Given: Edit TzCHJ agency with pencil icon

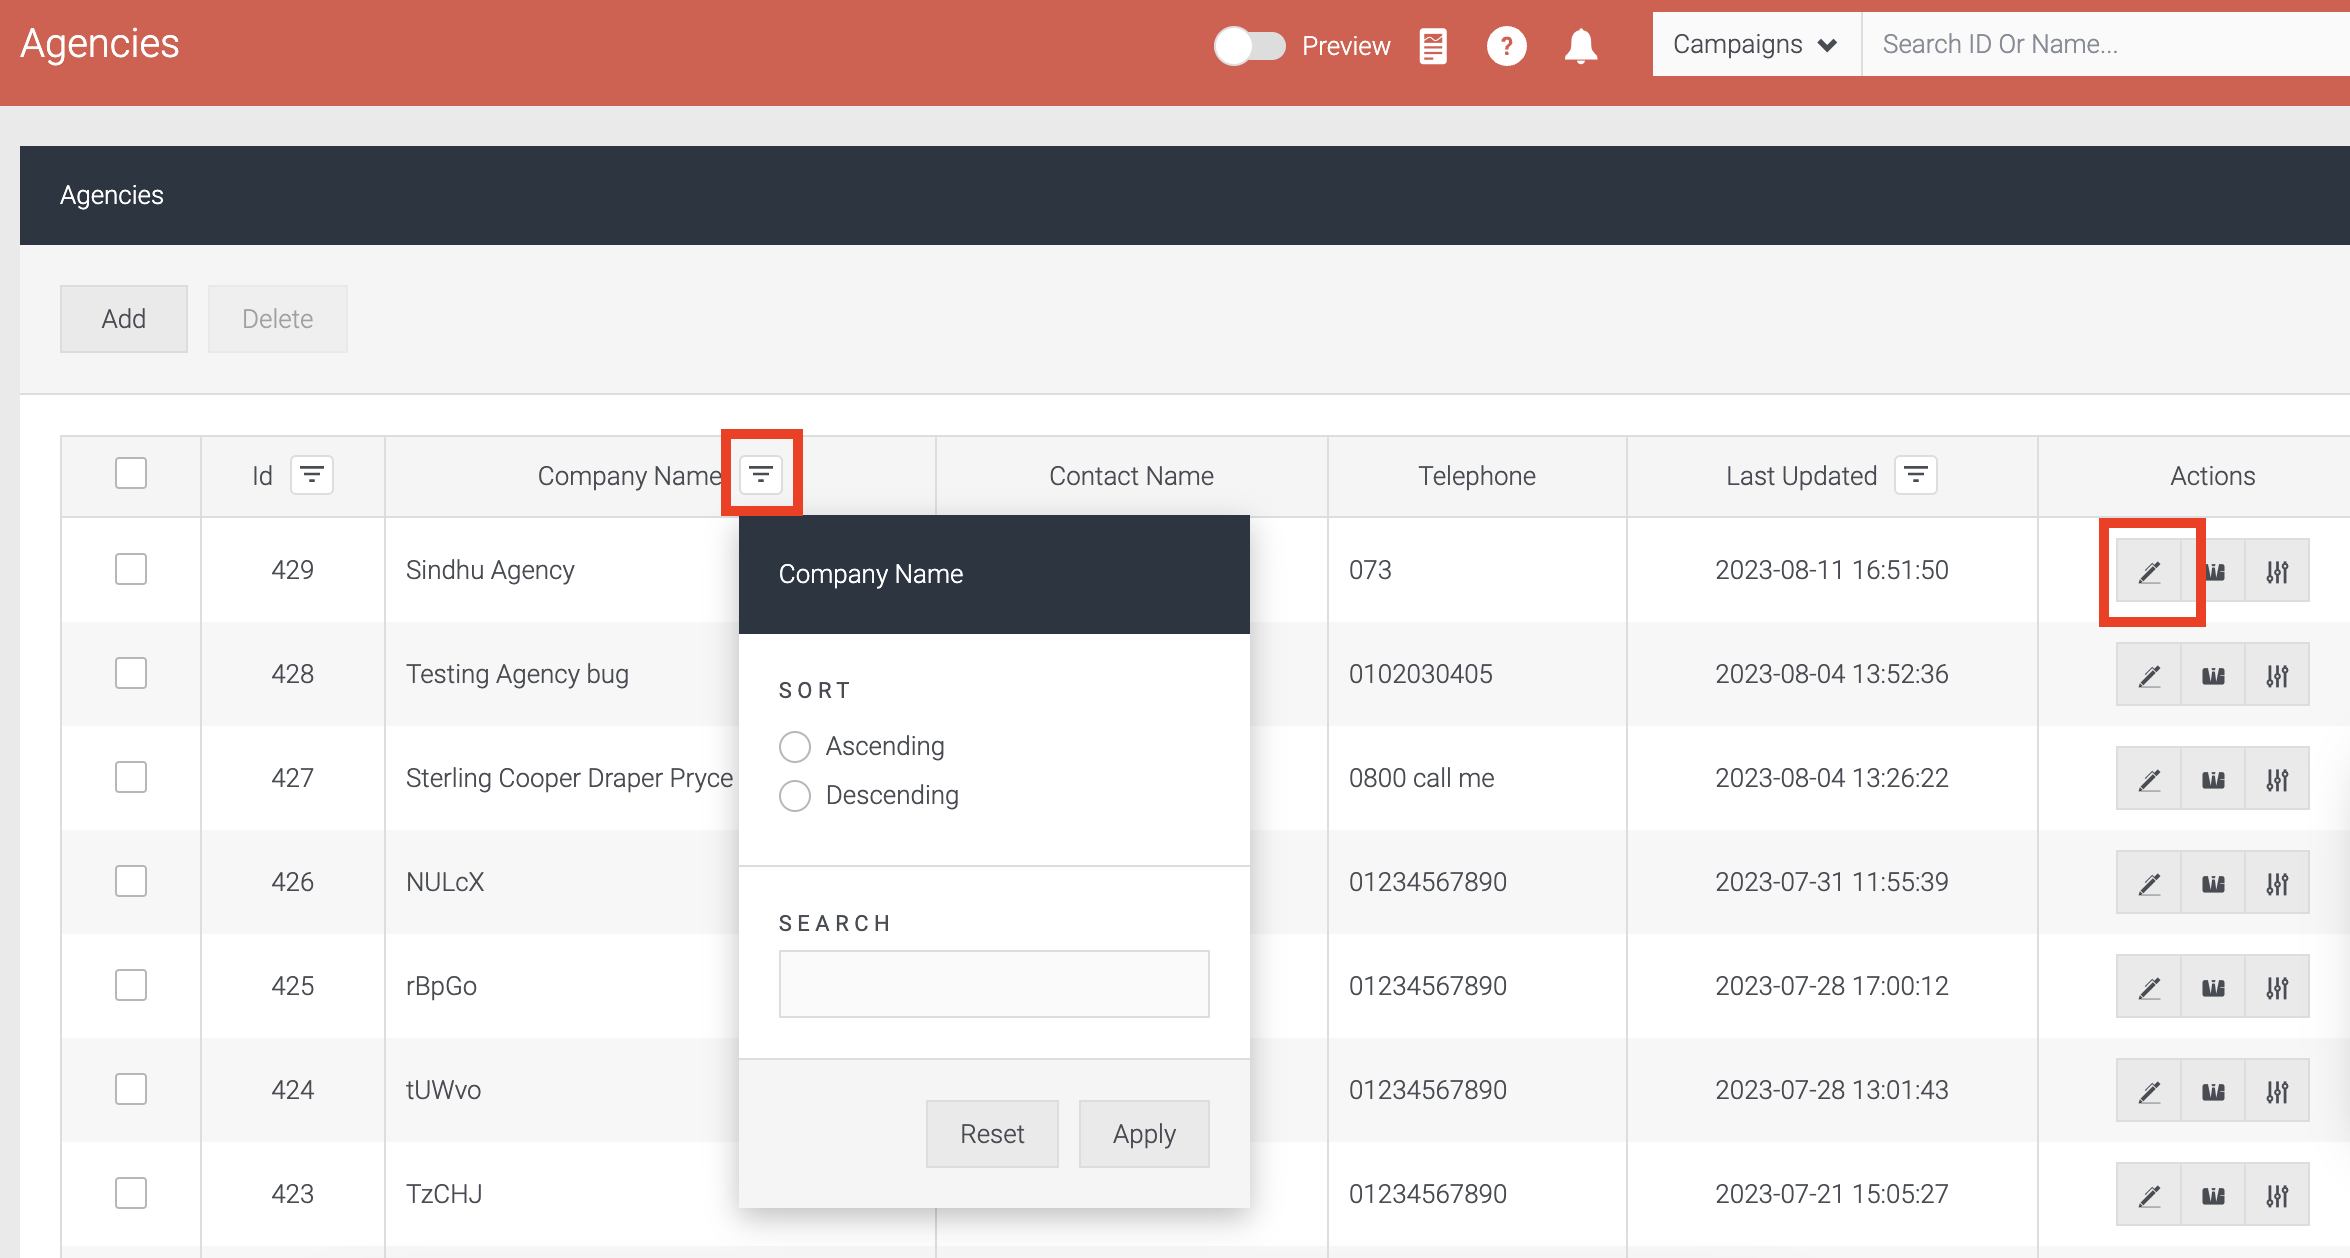Looking at the screenshot, I should [x=2149, y=1195].
